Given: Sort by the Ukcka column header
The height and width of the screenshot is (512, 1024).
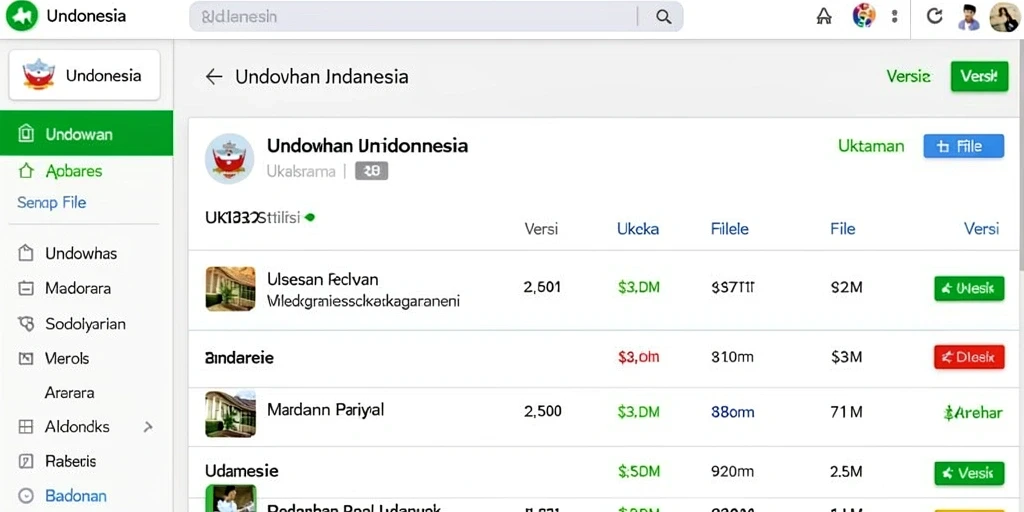Looking at the screenshot, I should pos(638,229).
